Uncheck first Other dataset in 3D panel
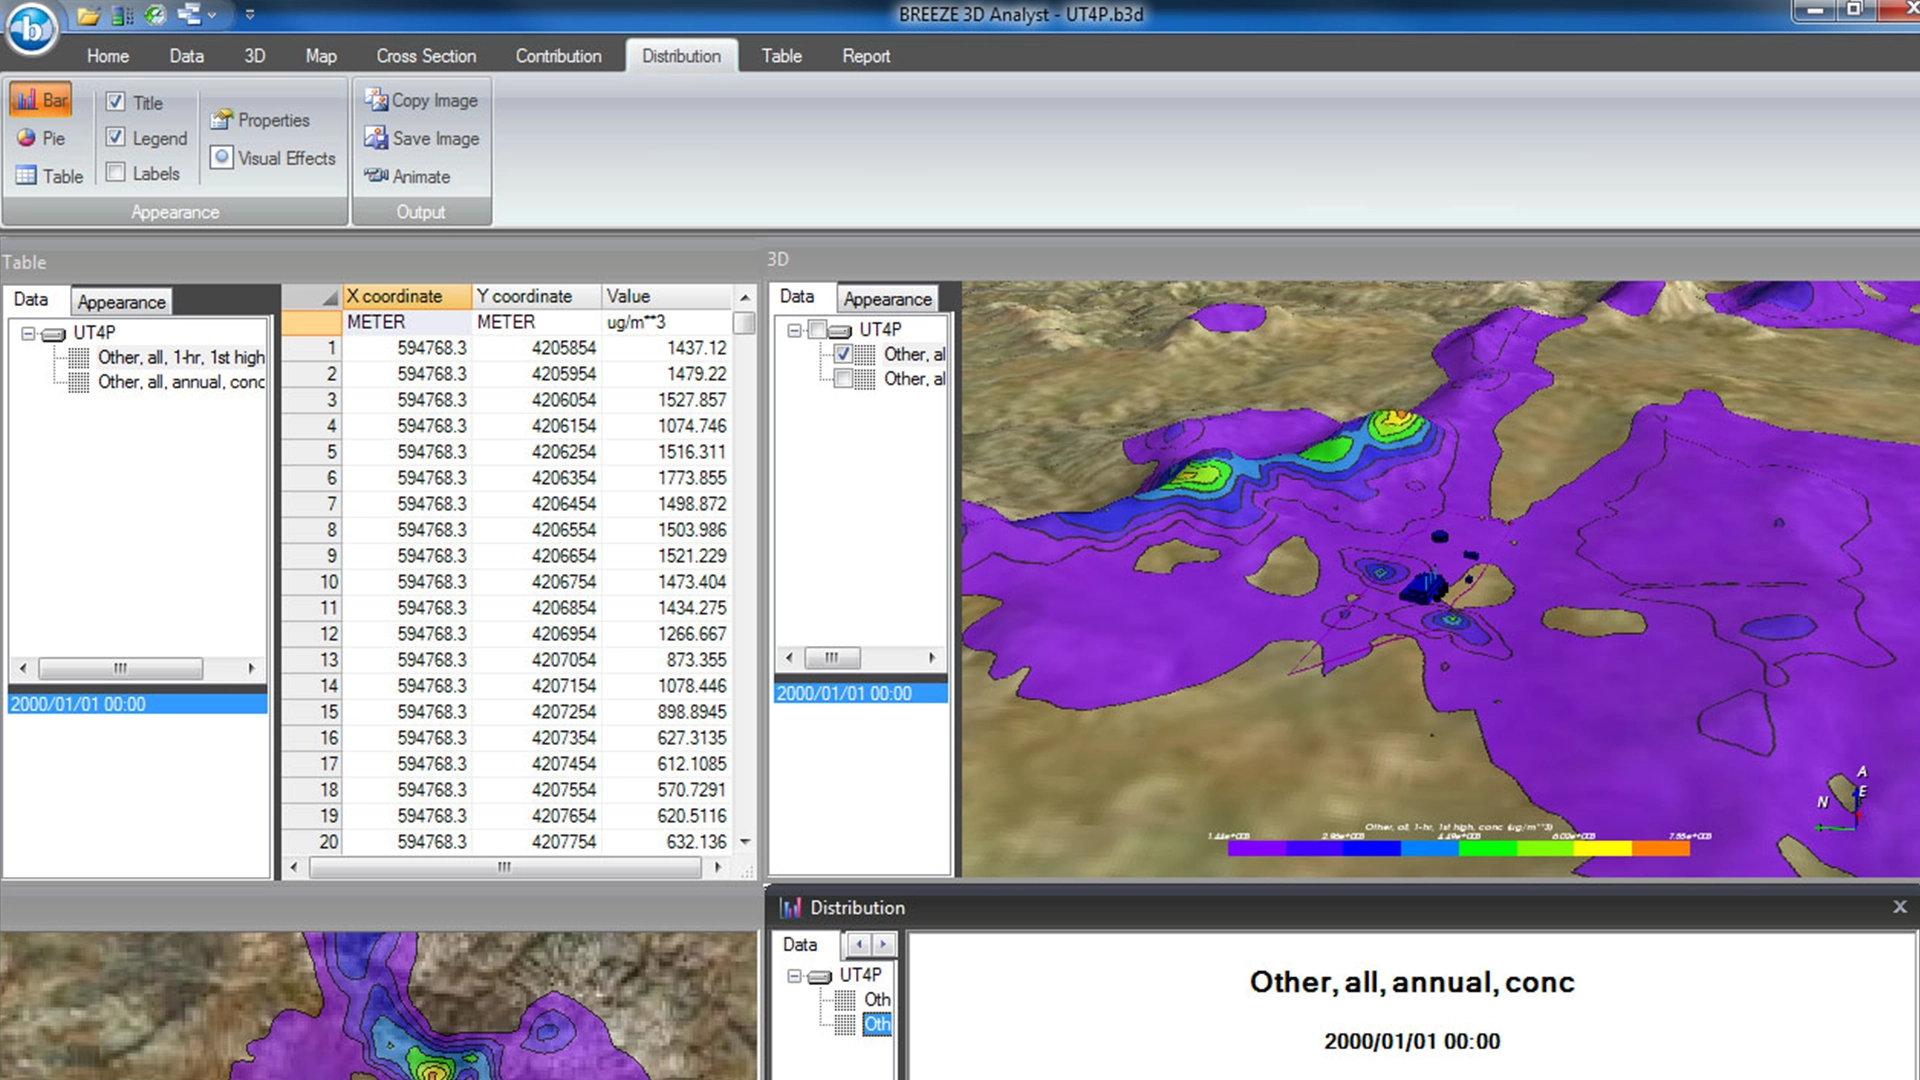The image size is (1920, 1080). click(x=843, y=354)
